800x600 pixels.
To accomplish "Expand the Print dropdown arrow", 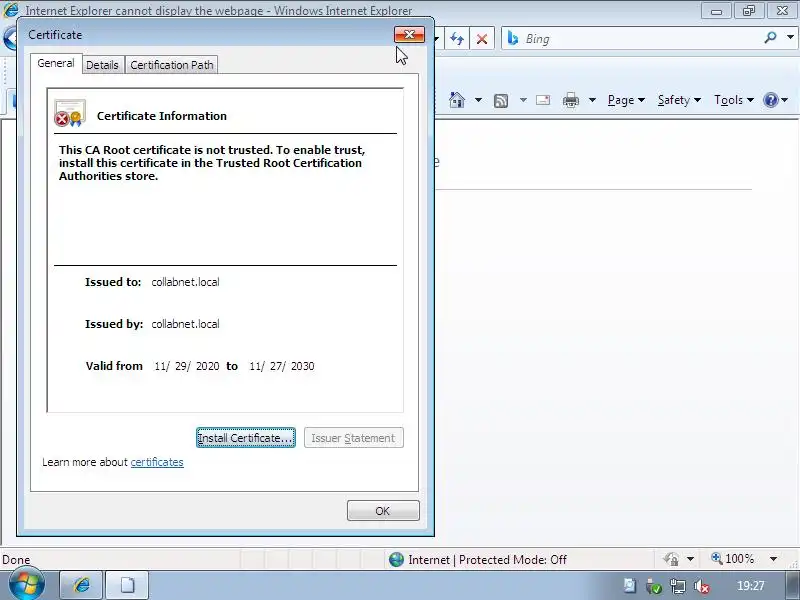I will (592, 100).
